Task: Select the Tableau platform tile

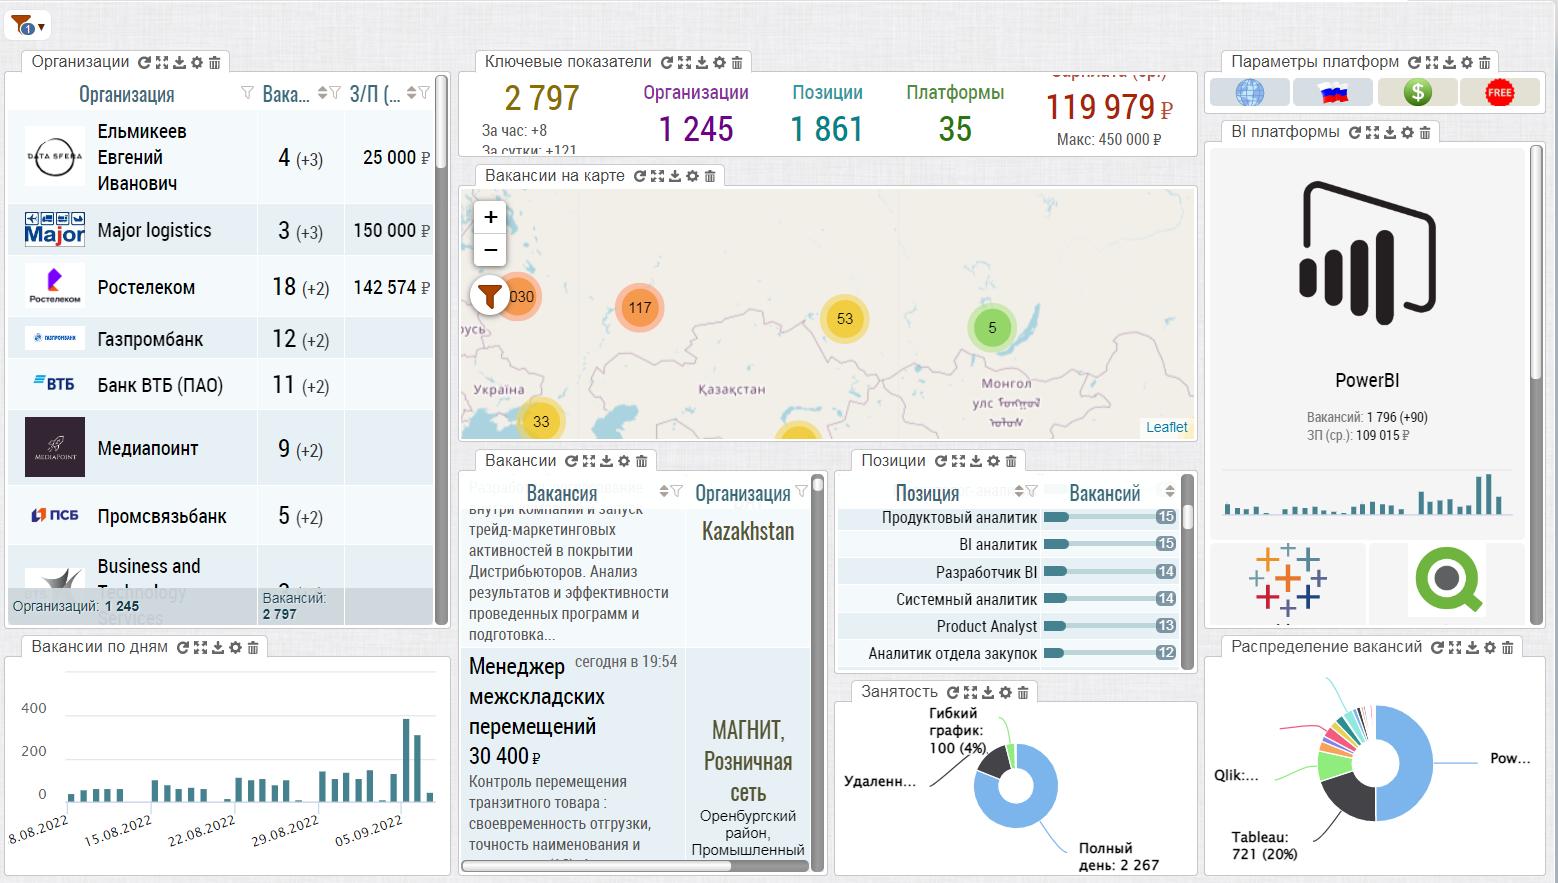Action: [1288, 580]
